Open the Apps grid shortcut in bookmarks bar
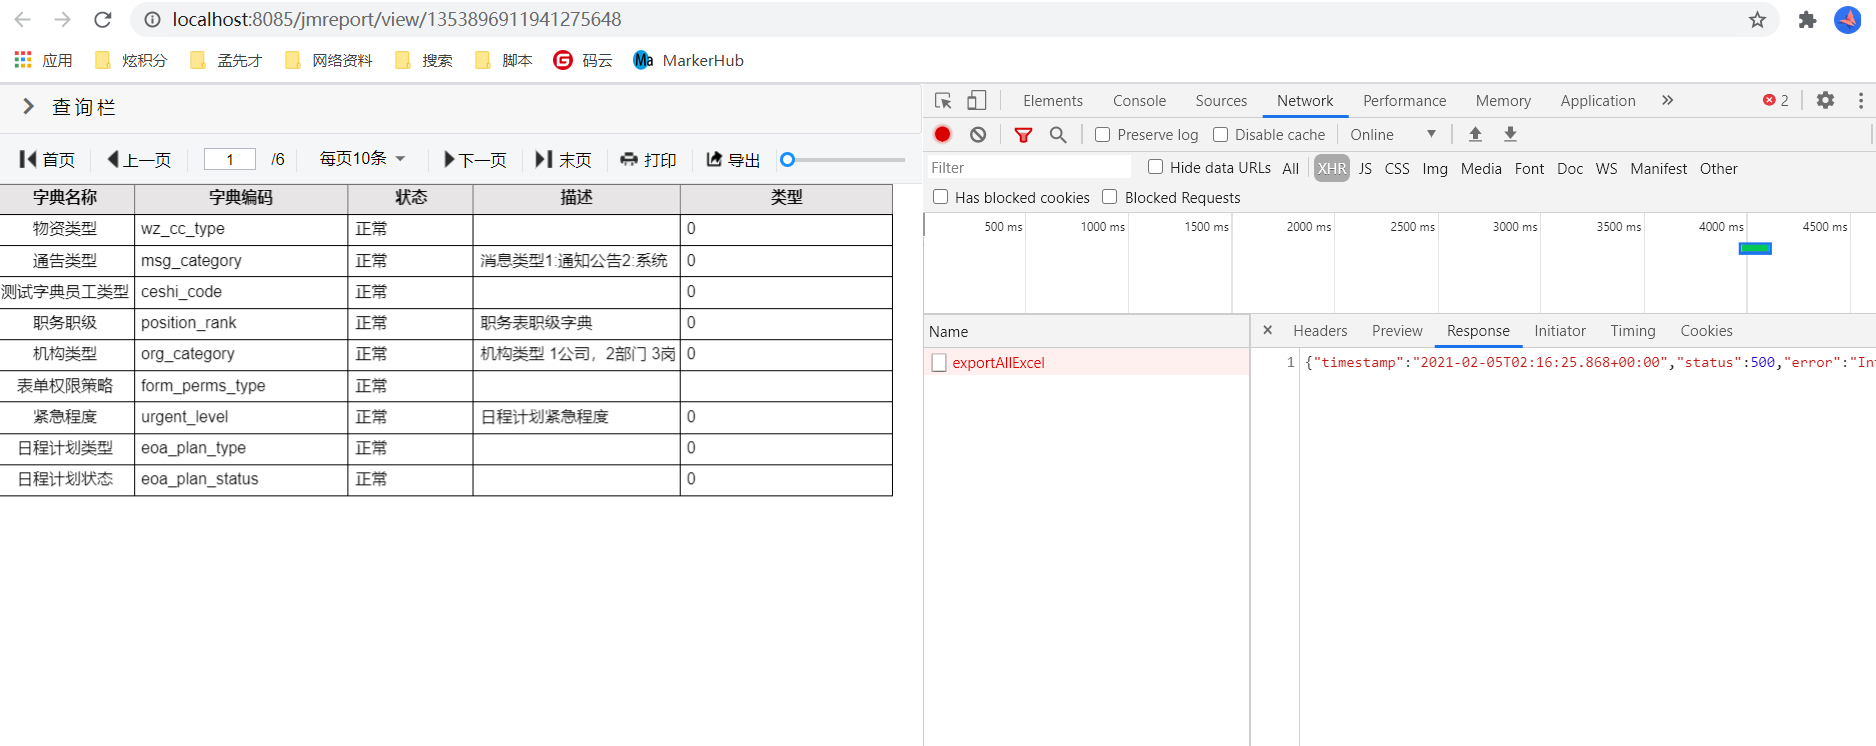The height and width of the screenshot is (746, 1876). pos(43,61)
